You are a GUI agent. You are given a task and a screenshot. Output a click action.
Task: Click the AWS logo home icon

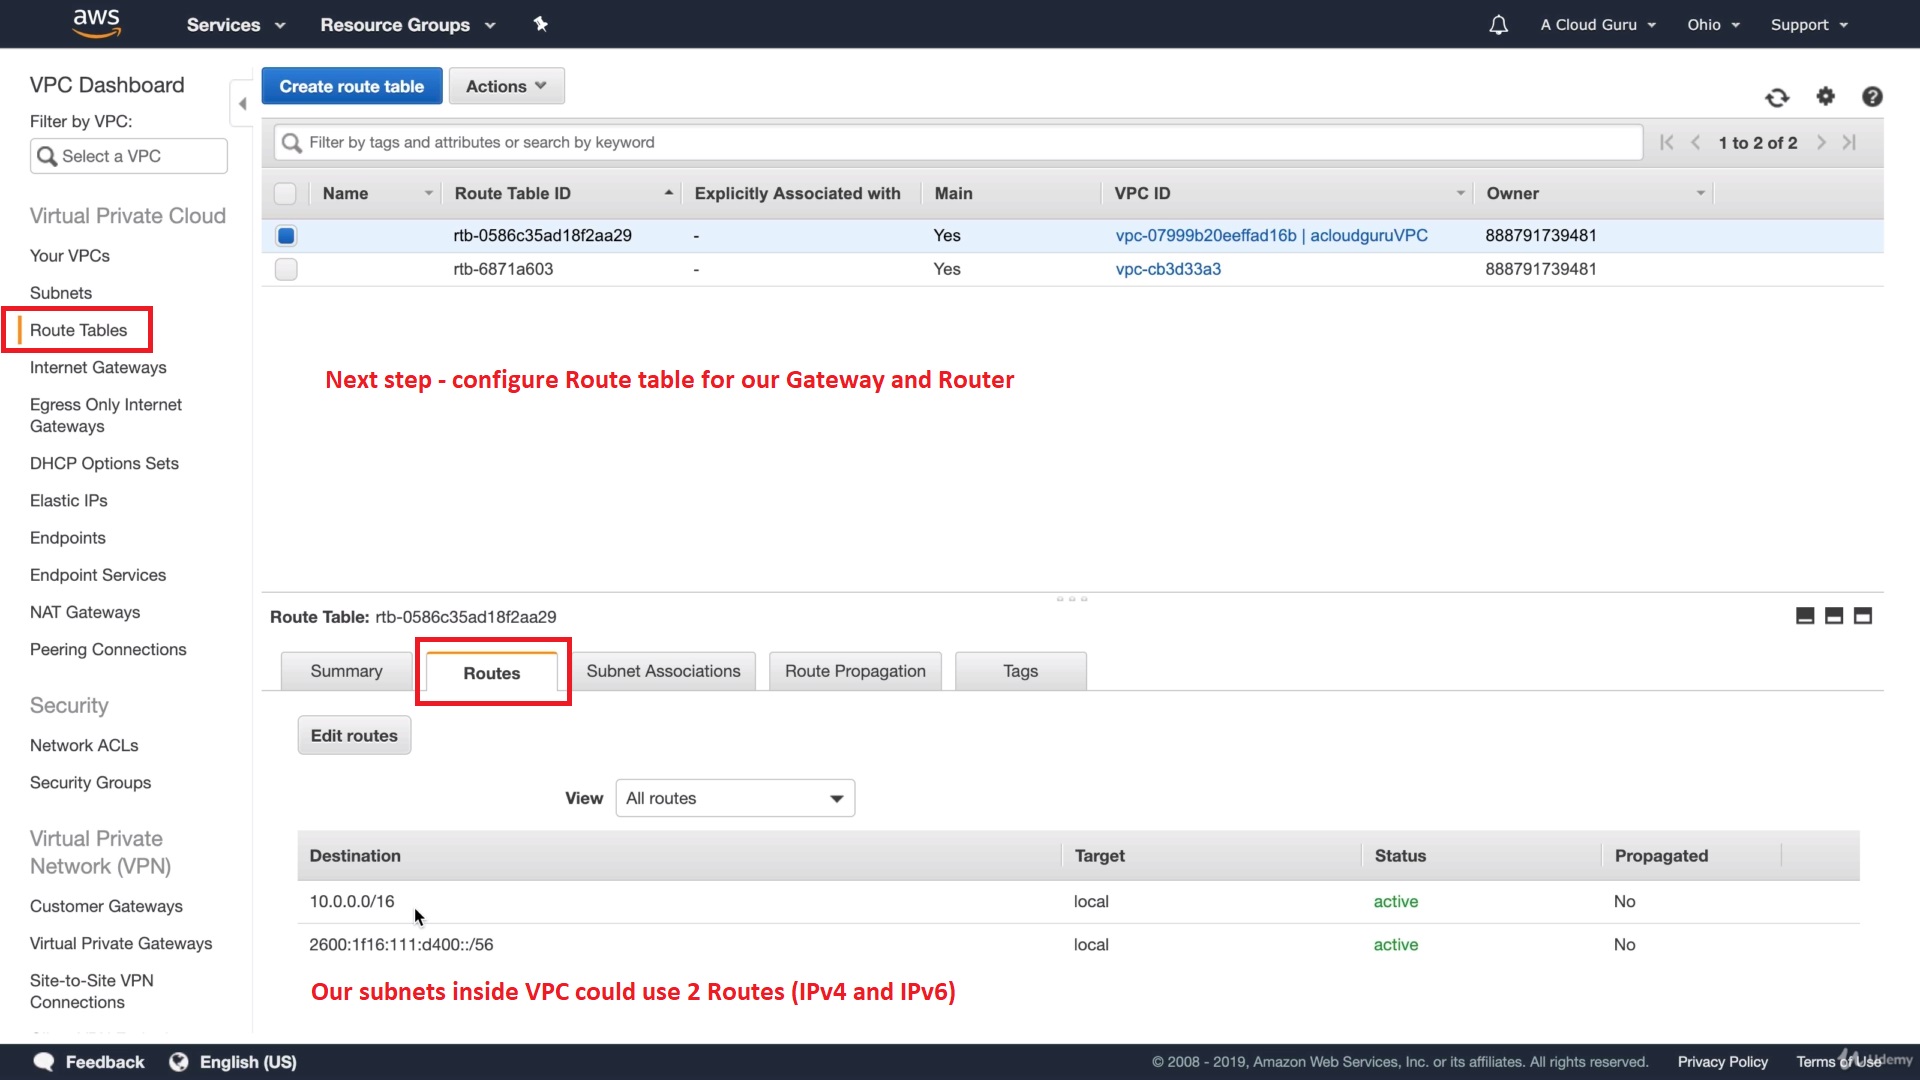tap(97, 23)
